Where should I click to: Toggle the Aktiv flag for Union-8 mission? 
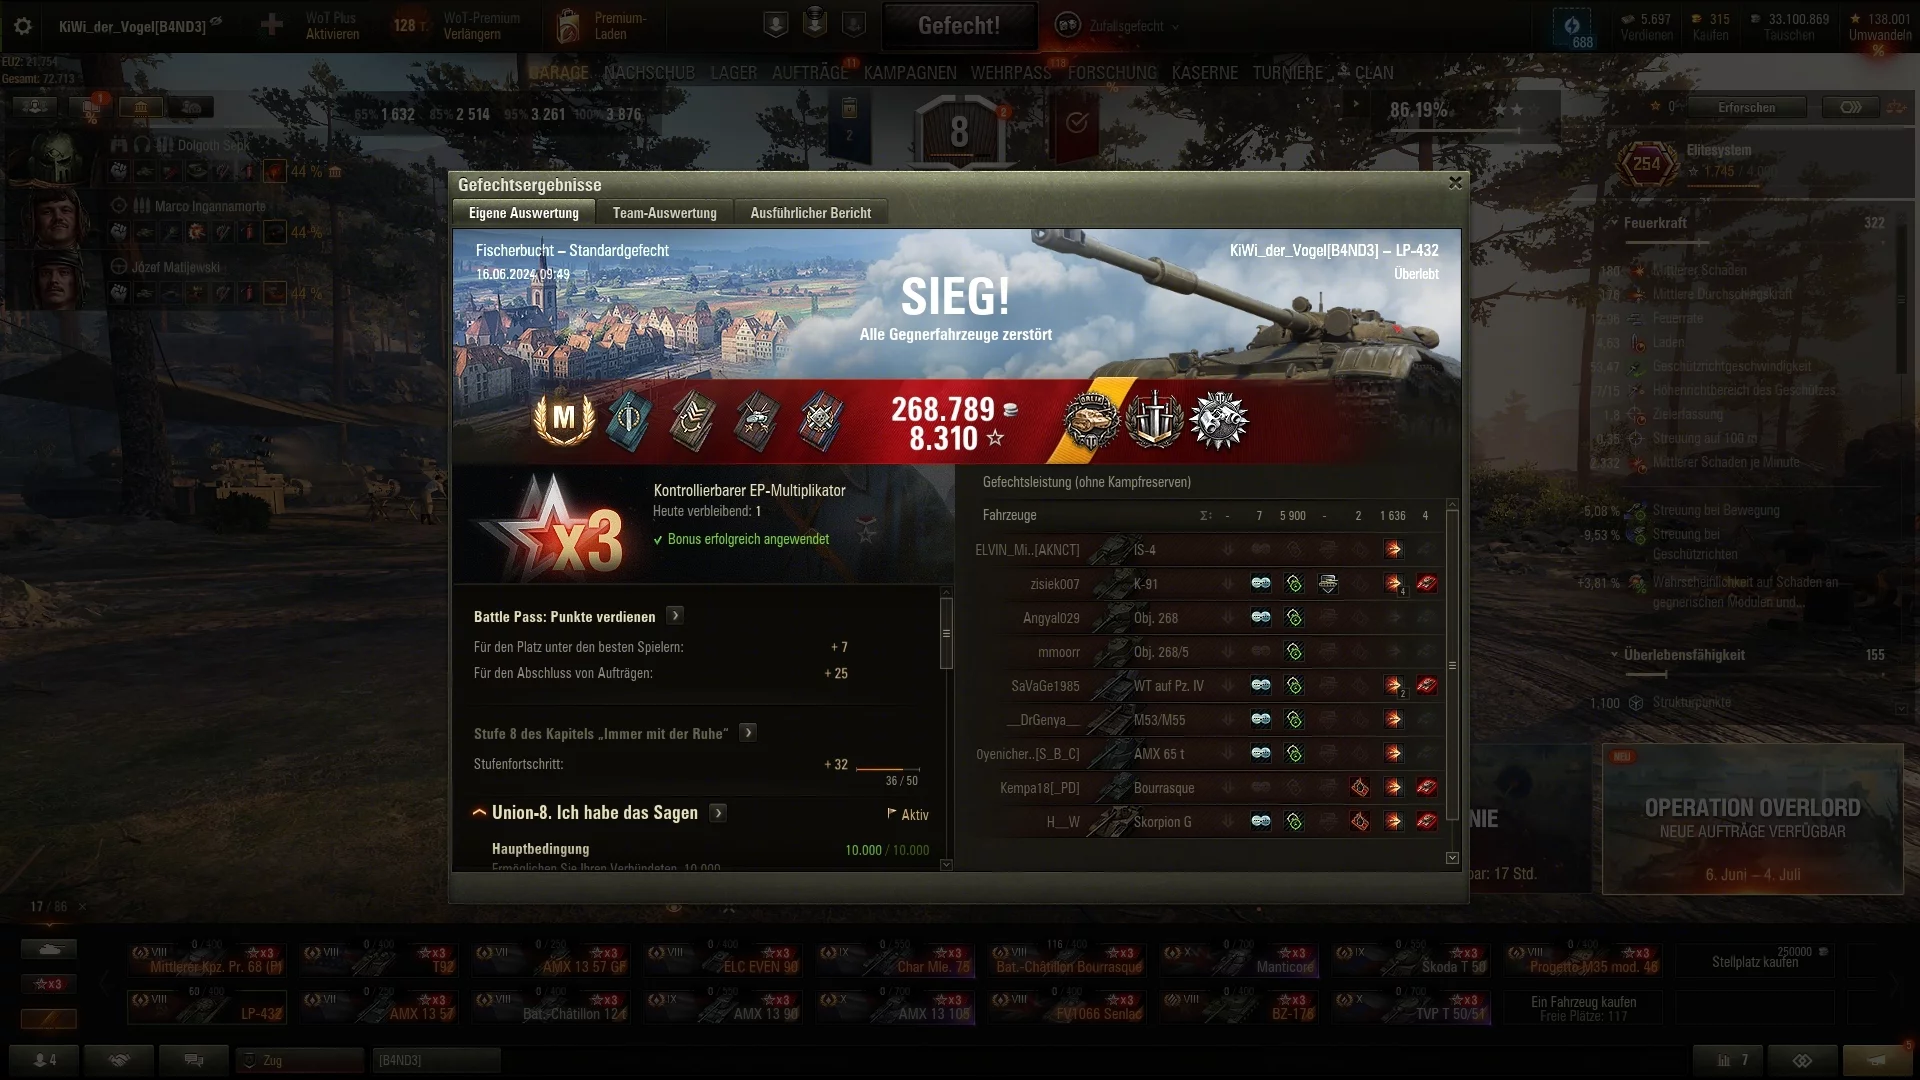coord(908,815)
